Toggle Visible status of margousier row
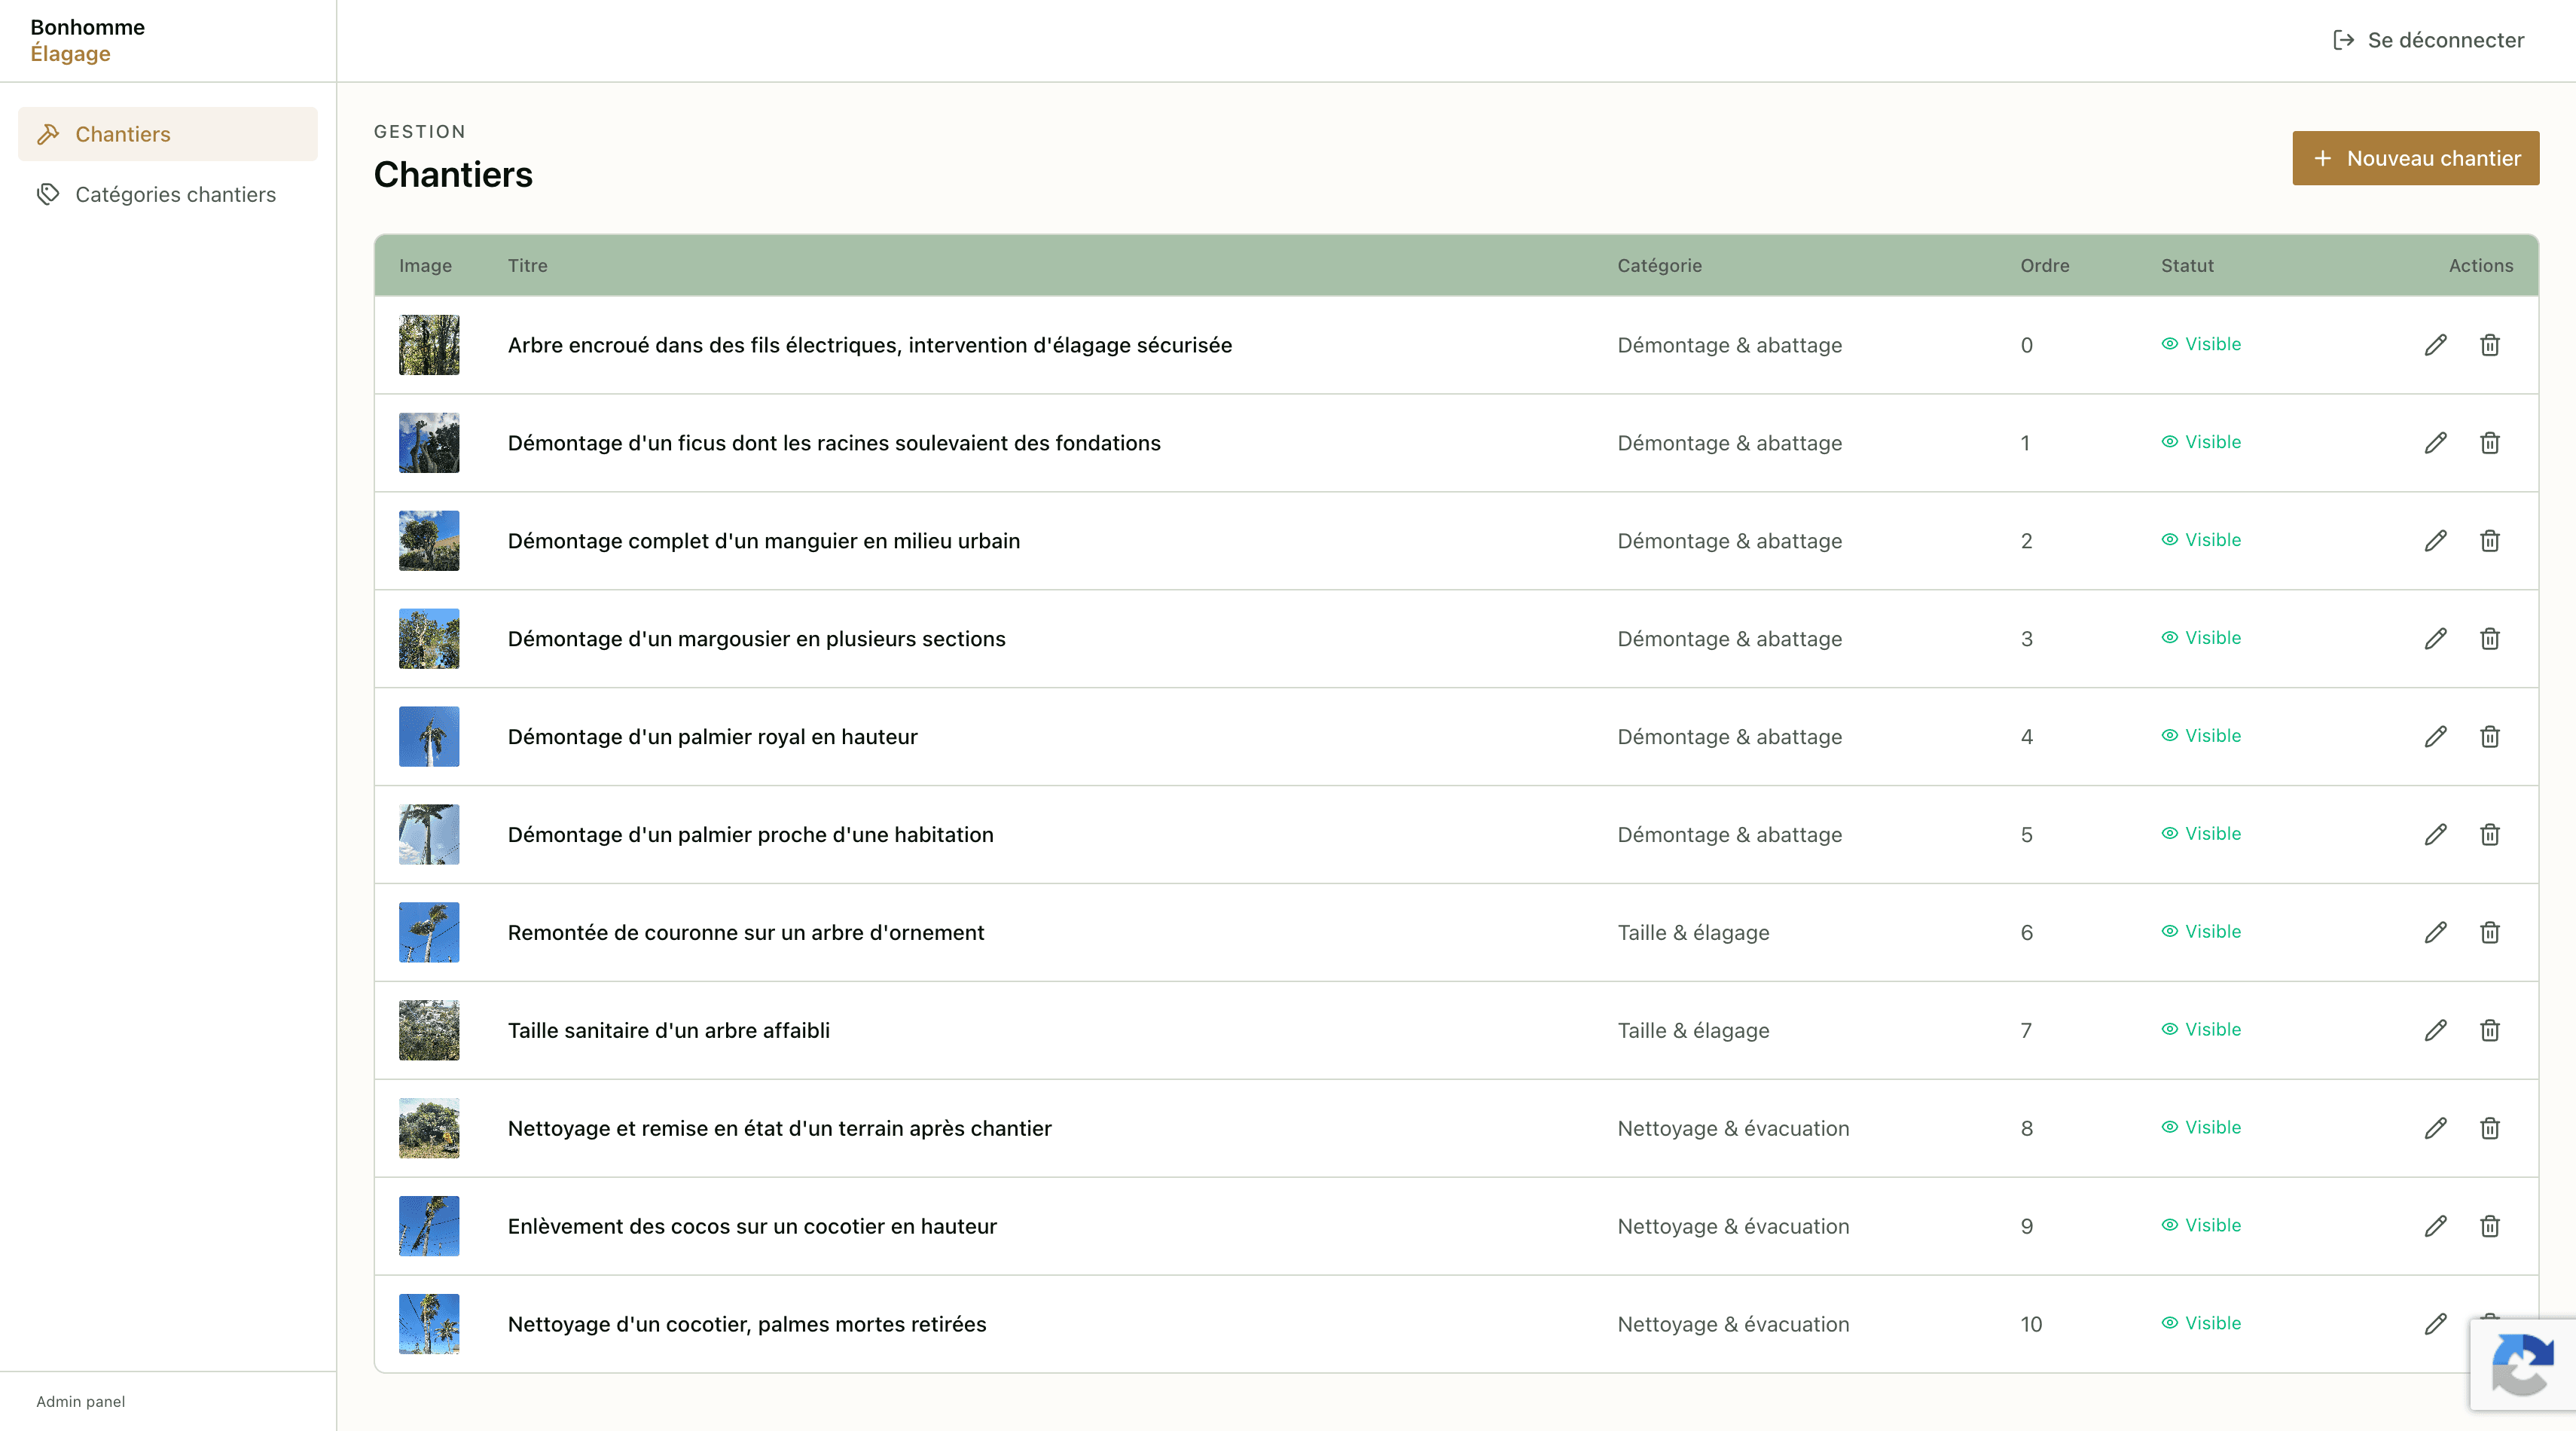Viewport: 2576px width, 1431px height. tap(2200, 638)
